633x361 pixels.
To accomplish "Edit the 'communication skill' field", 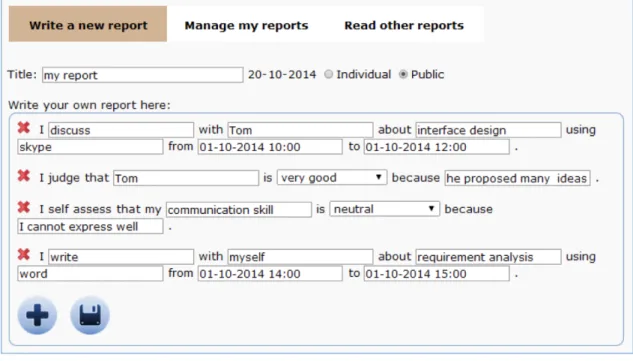I will [x=239, y=210].
